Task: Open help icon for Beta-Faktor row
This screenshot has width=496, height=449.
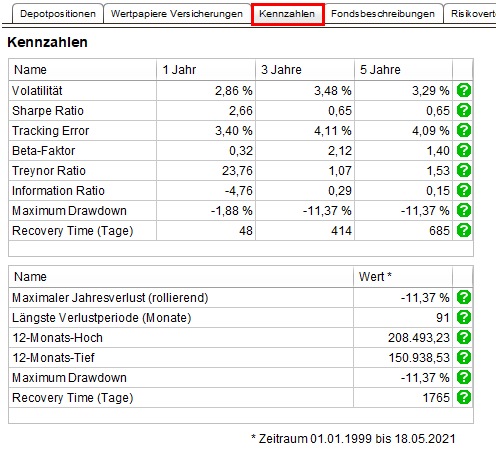Action: (x=464, y=150)
